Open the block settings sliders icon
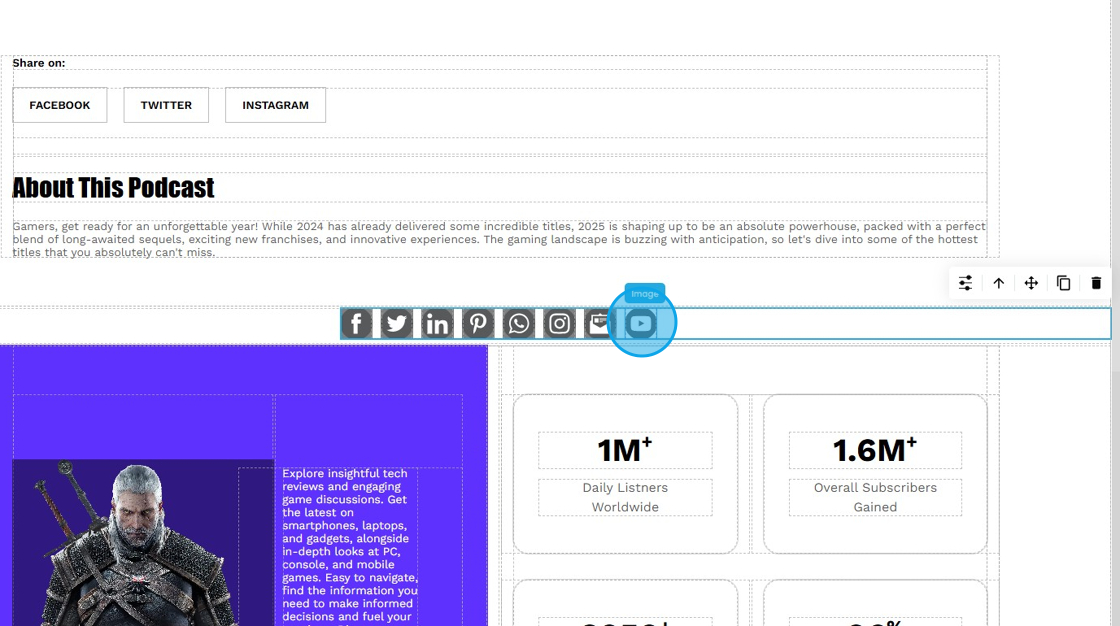This screenshot has height=626, width=1120. (965, 283)
